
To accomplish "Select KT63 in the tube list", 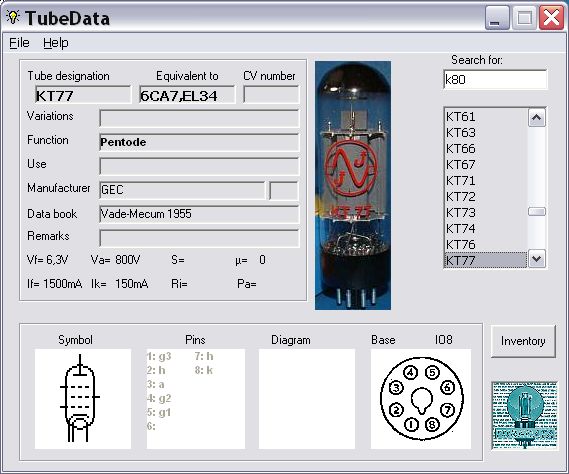I will 486,132.
